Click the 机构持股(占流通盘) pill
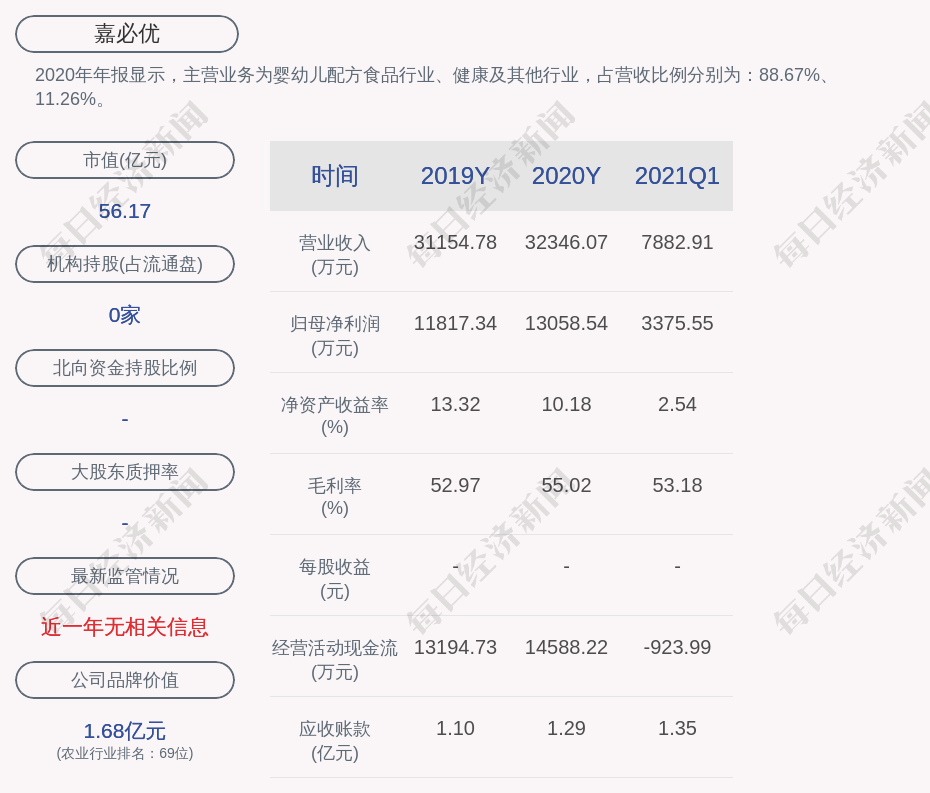This screenshot has height=793, width=930. tap(125, 264)
